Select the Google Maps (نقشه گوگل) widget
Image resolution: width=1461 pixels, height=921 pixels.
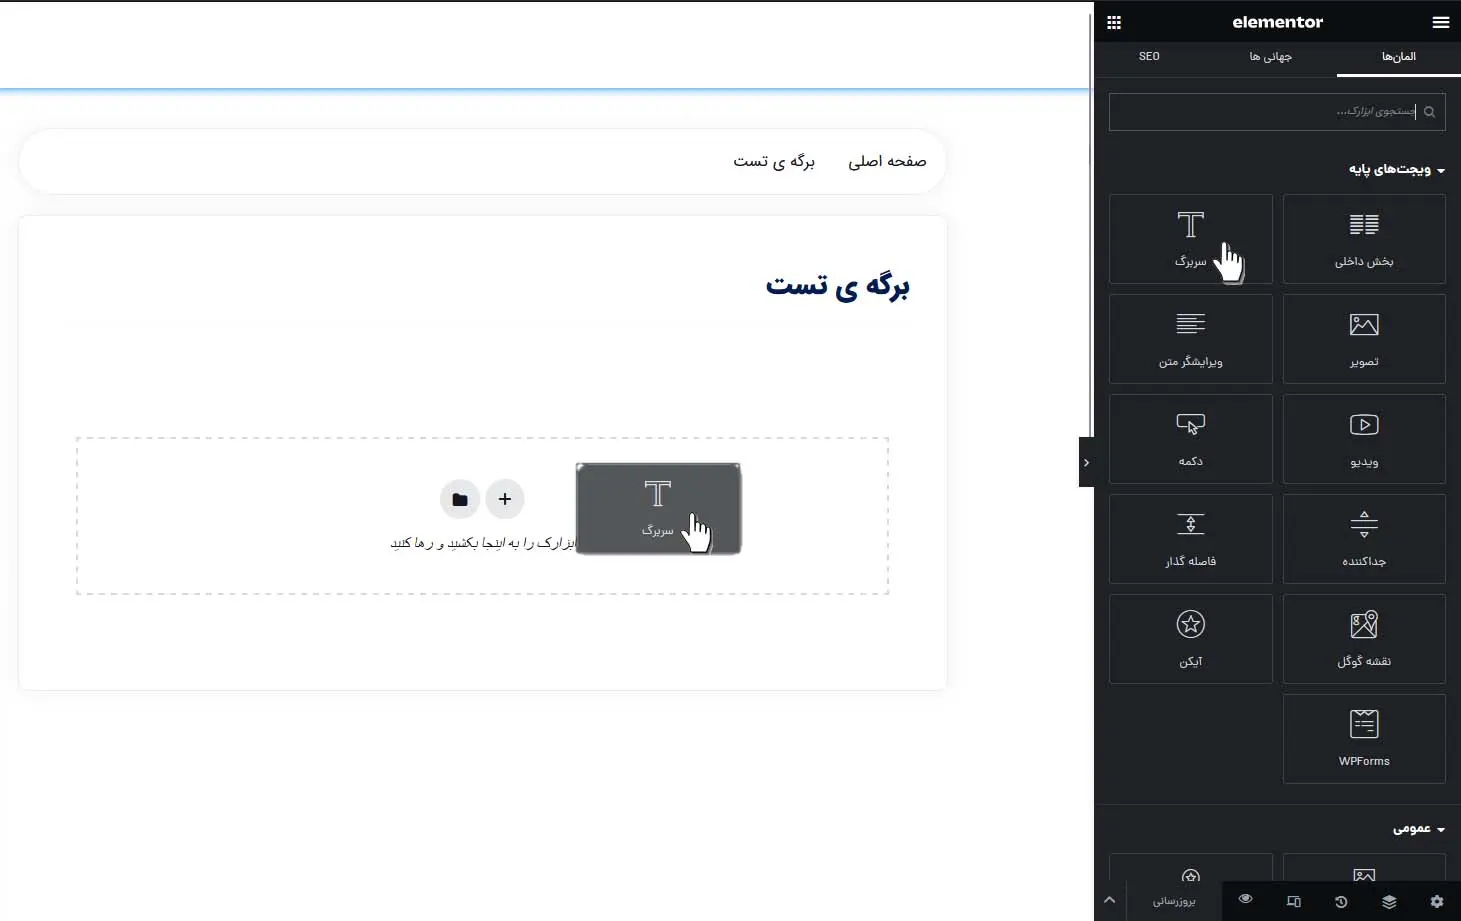pos(1364,639)
